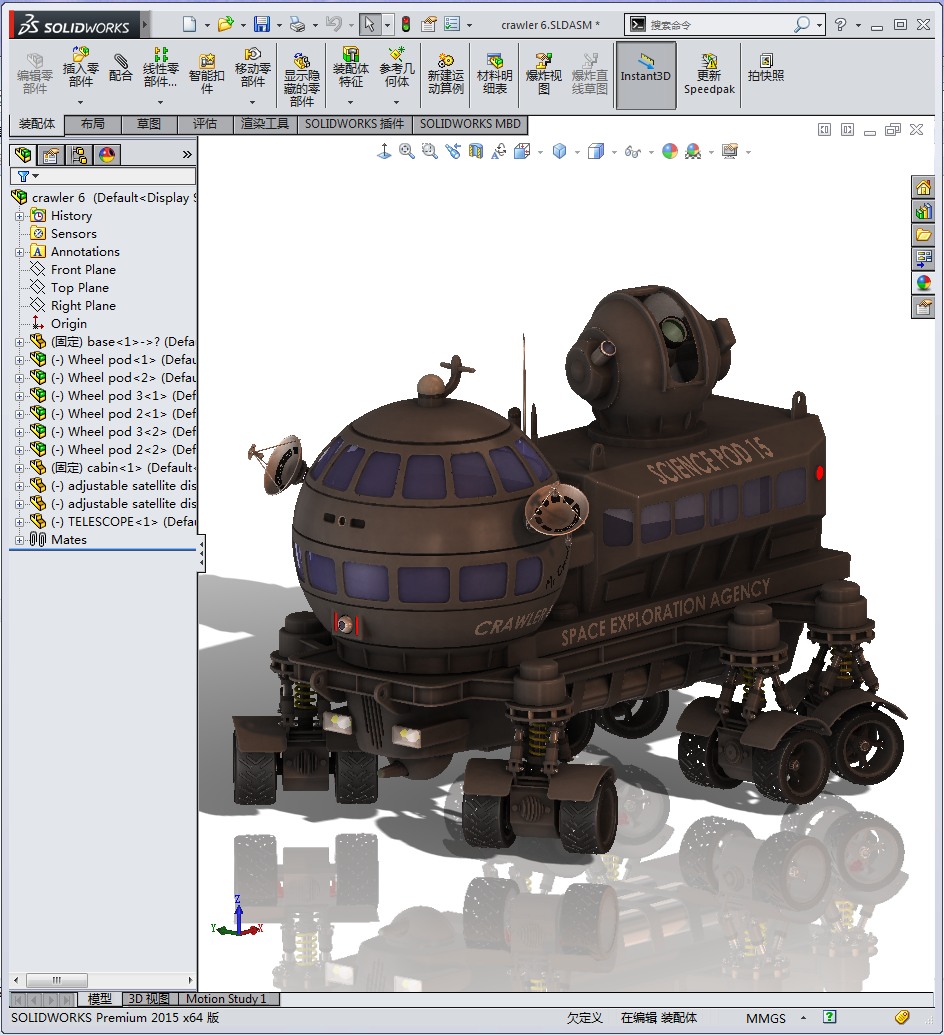Switch to the 评估 (Evaluate) tab

point(205,123)
